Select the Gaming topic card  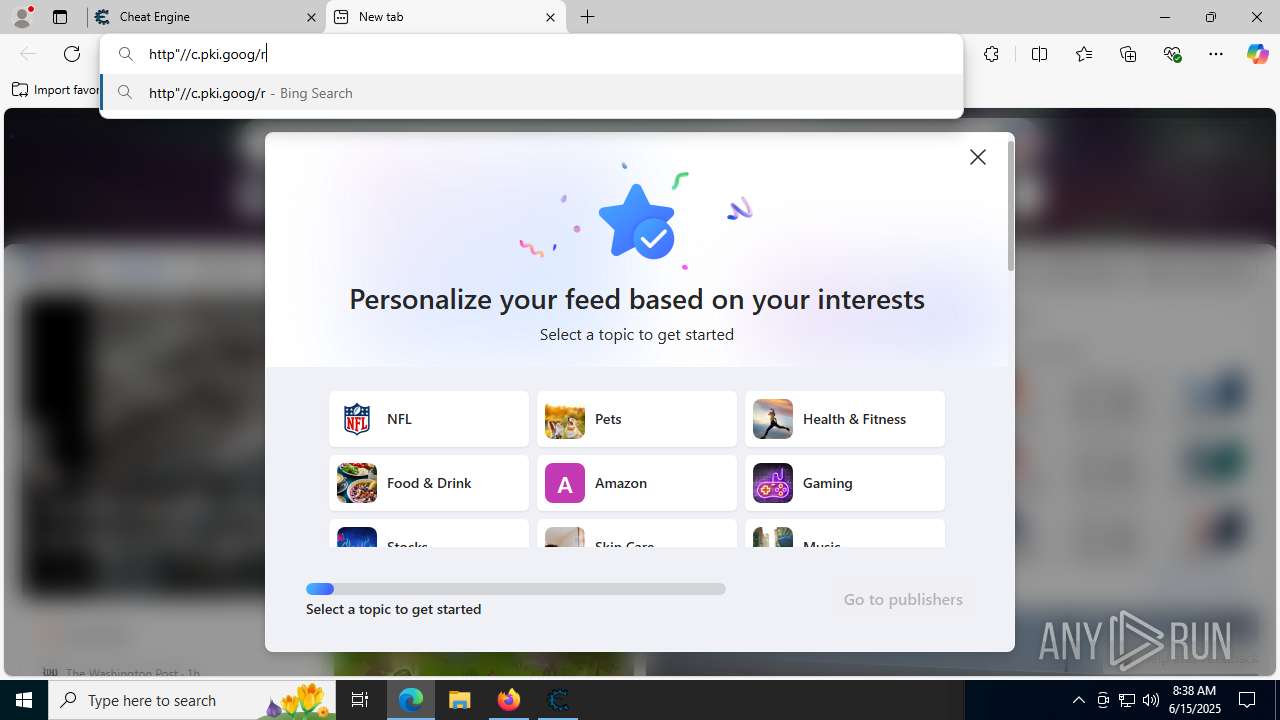[x=845, y=483]
